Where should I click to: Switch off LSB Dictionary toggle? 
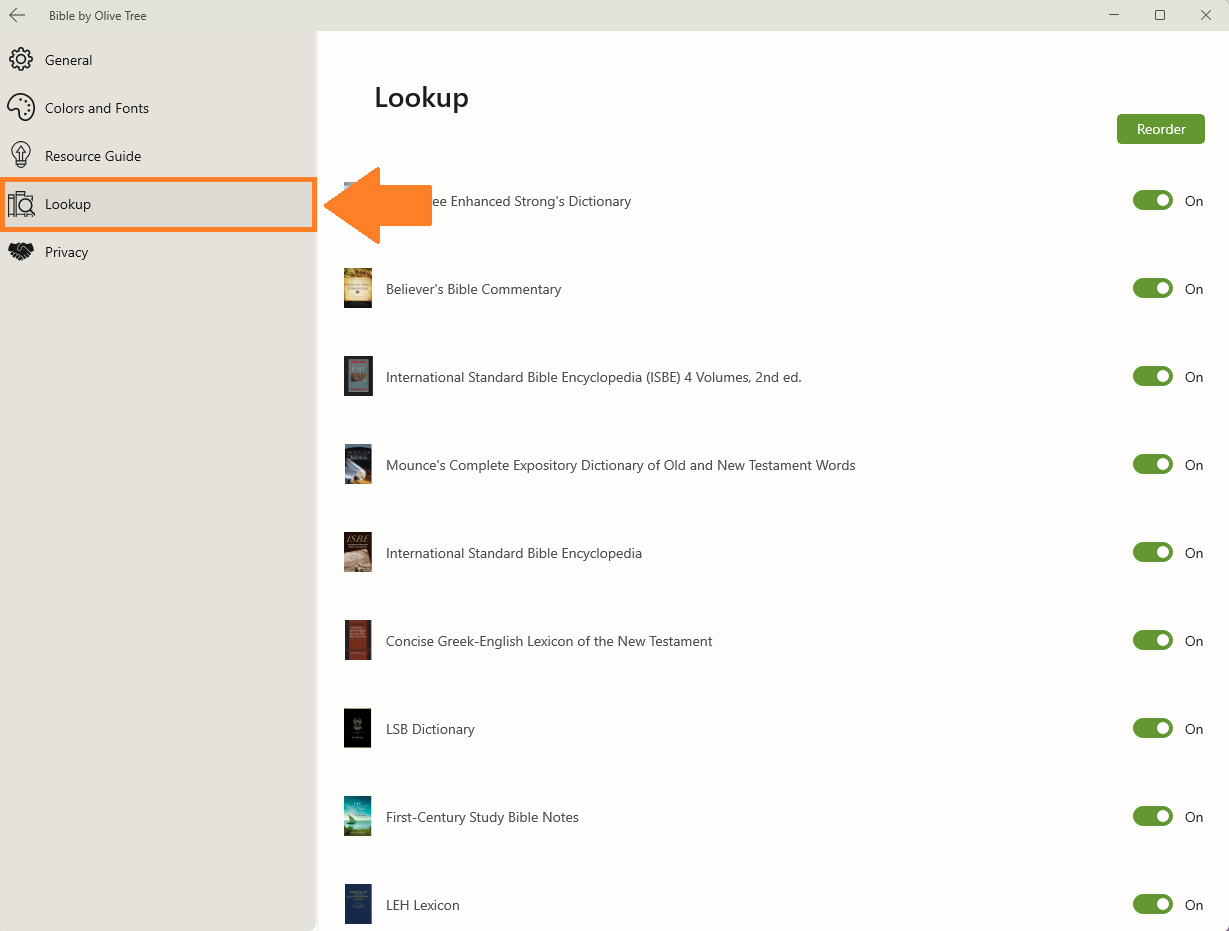(1153, 729)
